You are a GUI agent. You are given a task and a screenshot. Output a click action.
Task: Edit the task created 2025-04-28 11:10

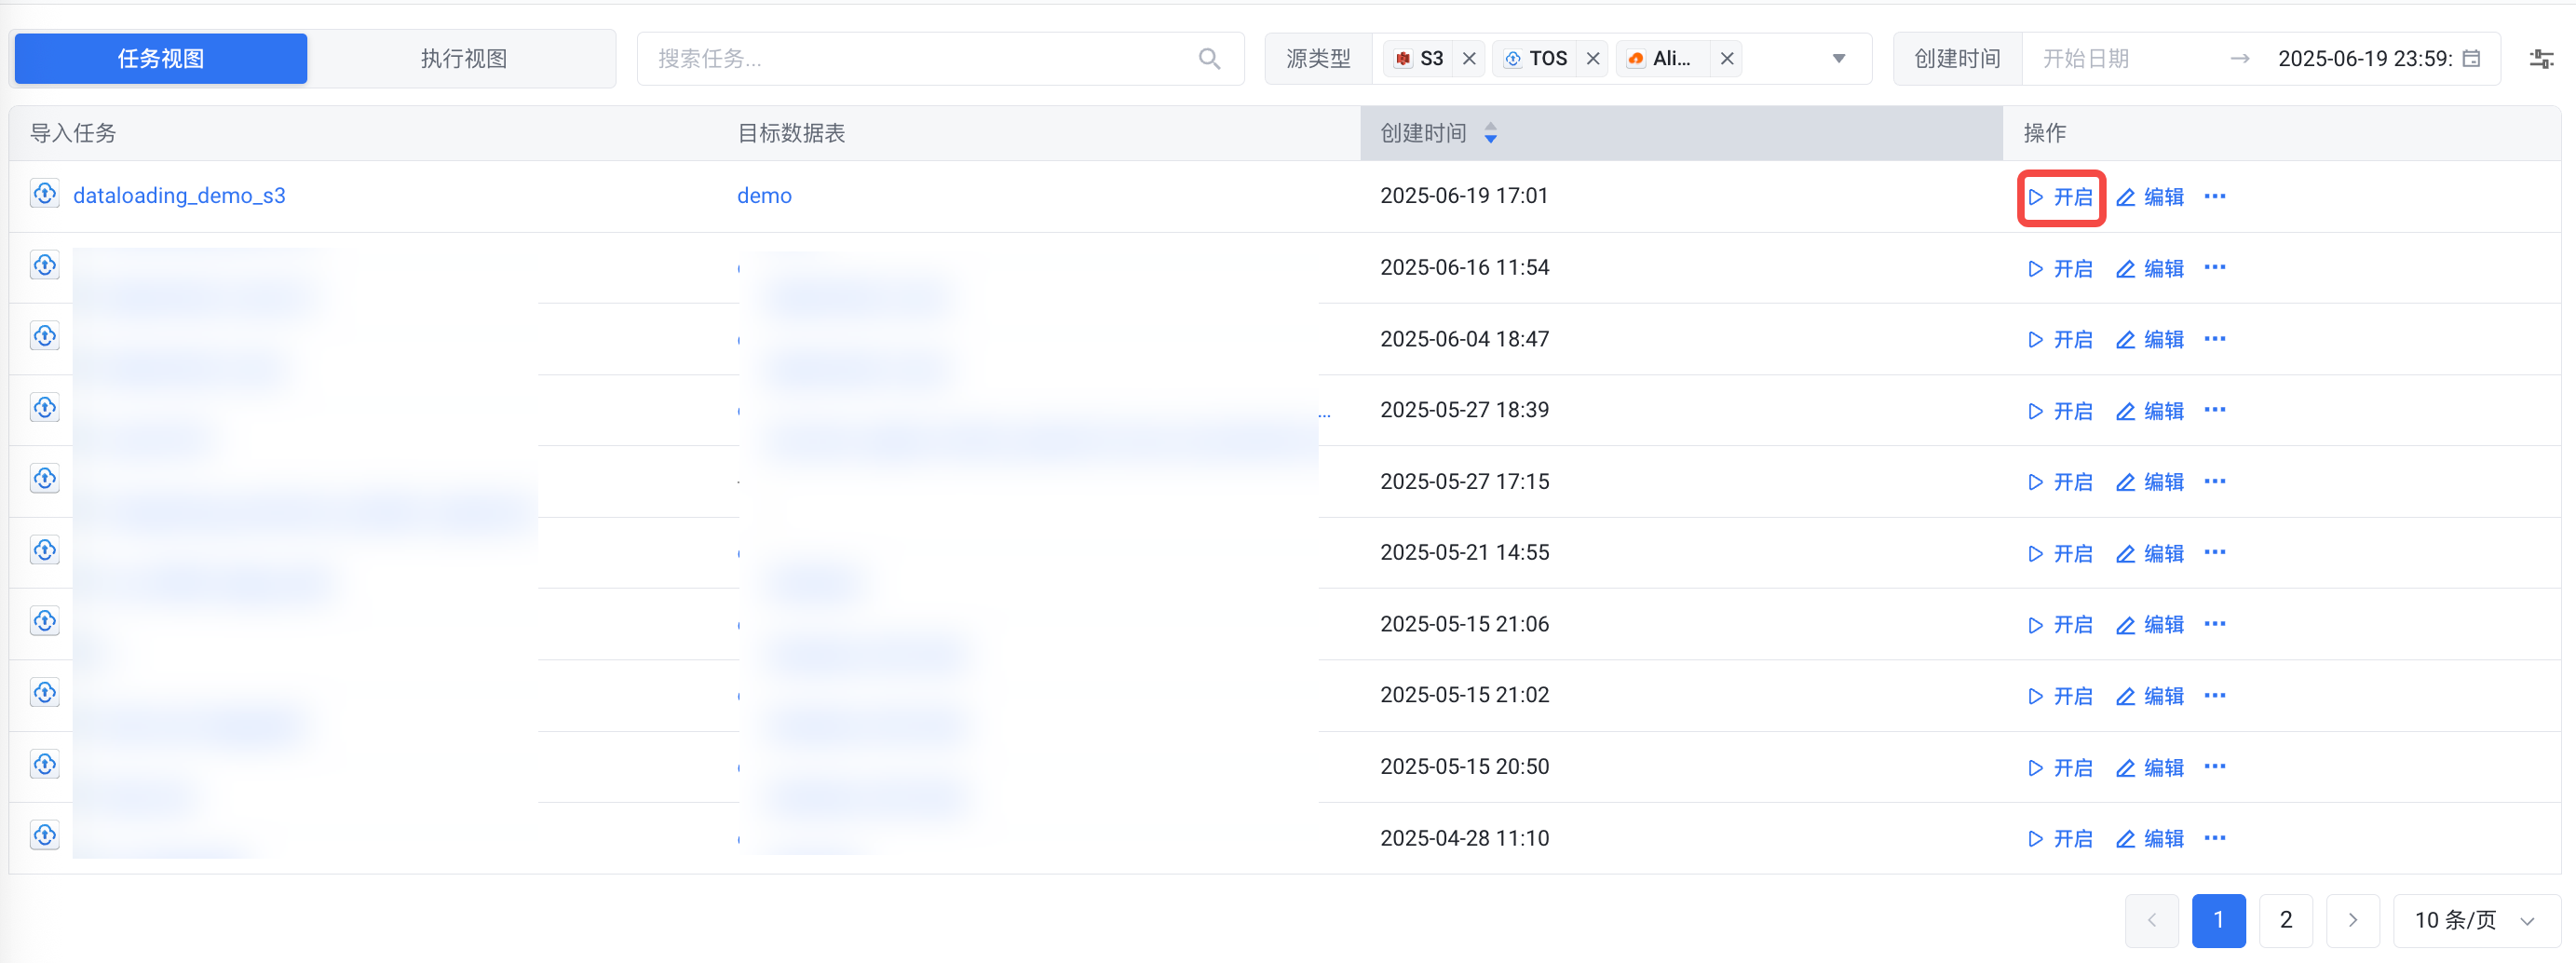tap(2150, 839)
